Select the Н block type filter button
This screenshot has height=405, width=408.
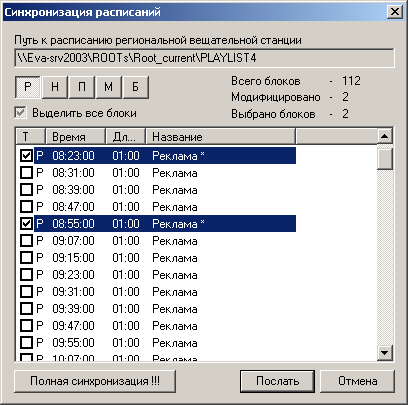tap(55, 87)
